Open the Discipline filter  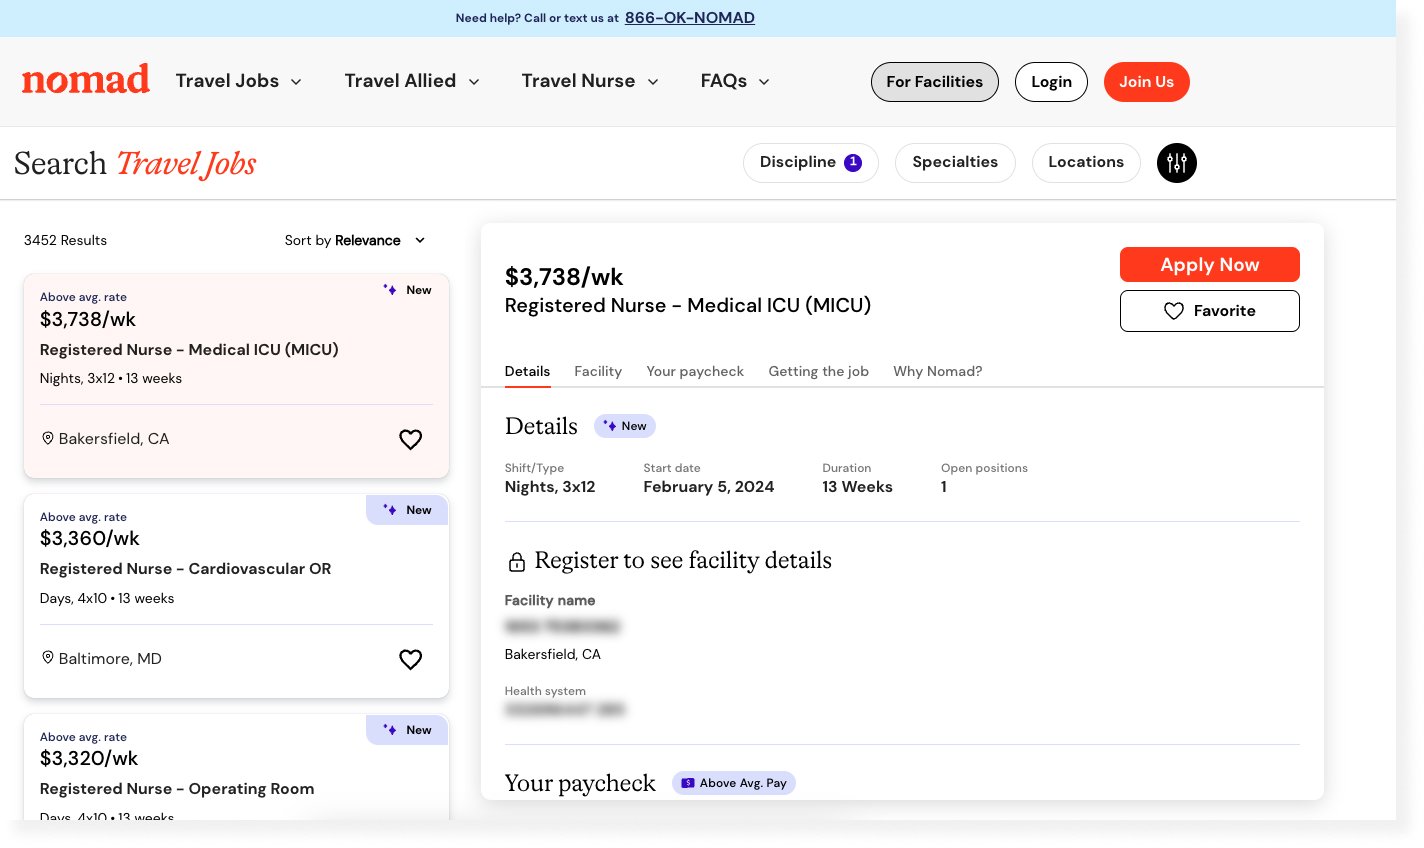click(x=811, y=163)
